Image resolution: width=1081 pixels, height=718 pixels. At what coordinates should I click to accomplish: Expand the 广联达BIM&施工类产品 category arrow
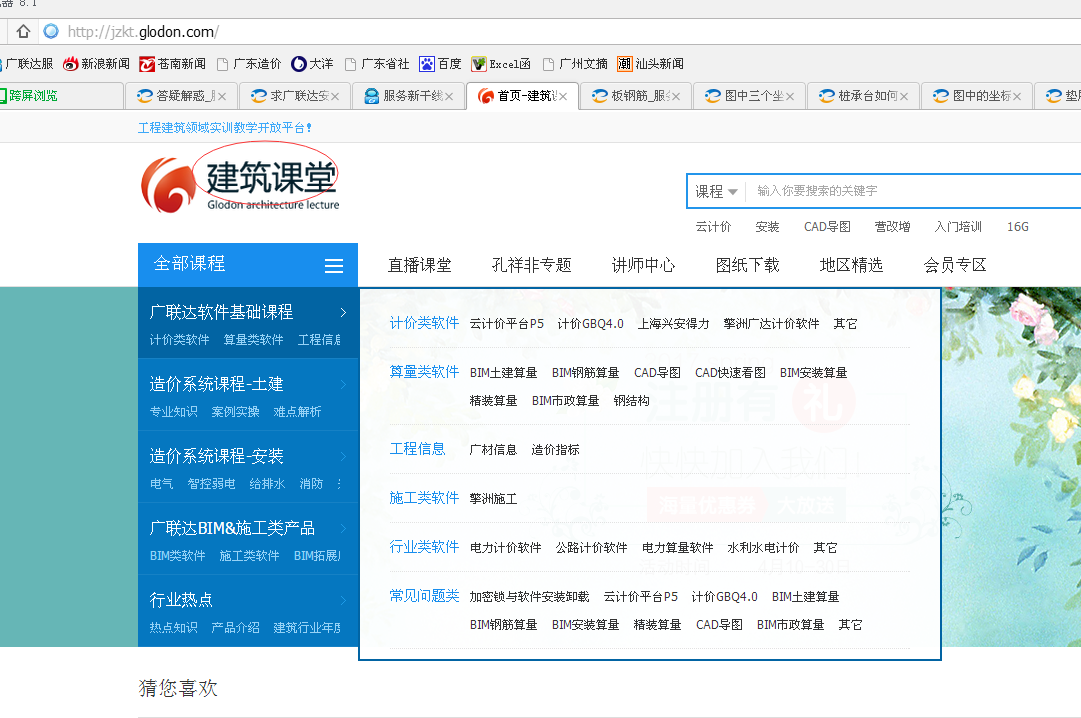pos(343,528)
